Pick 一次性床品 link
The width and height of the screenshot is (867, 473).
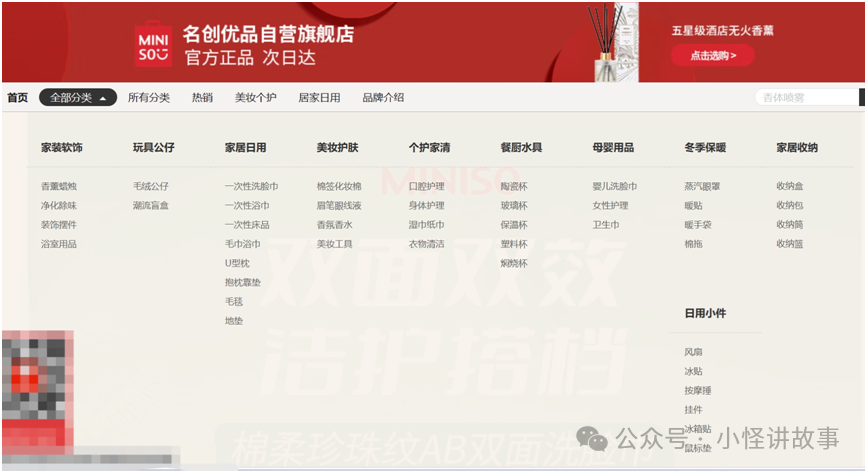pyautogui.click(x=247, y=225)
